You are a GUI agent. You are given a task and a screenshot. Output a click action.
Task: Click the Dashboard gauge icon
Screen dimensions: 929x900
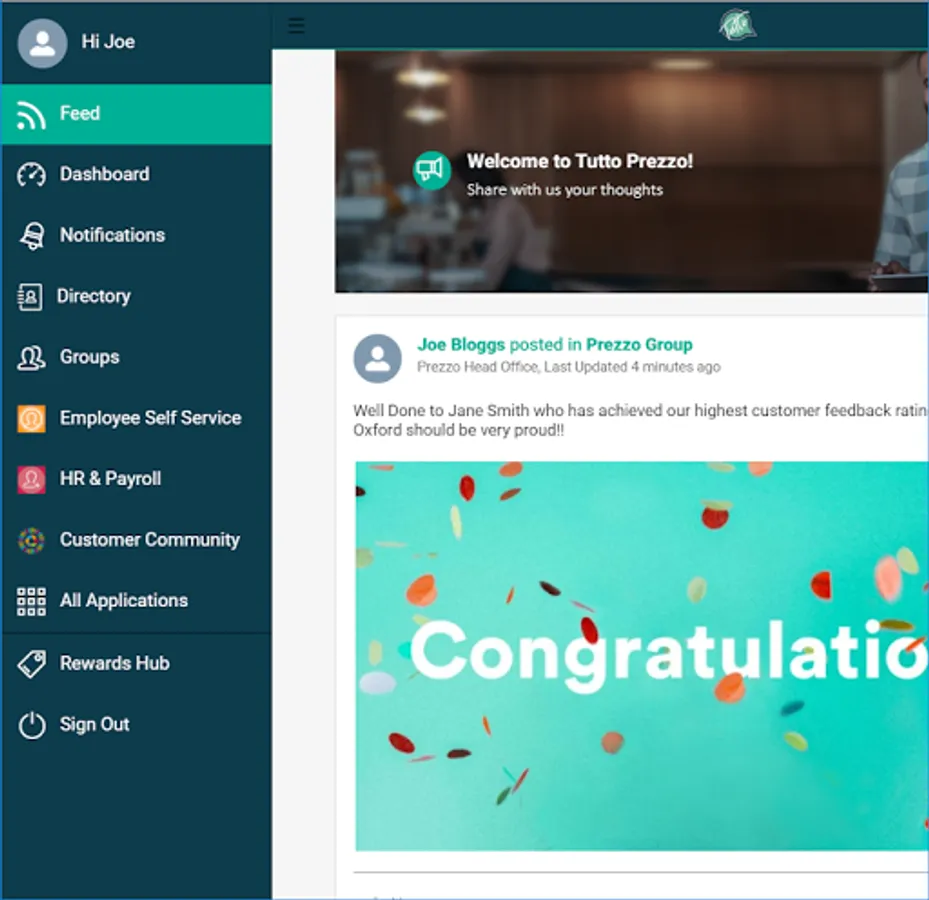pos(31,175)
